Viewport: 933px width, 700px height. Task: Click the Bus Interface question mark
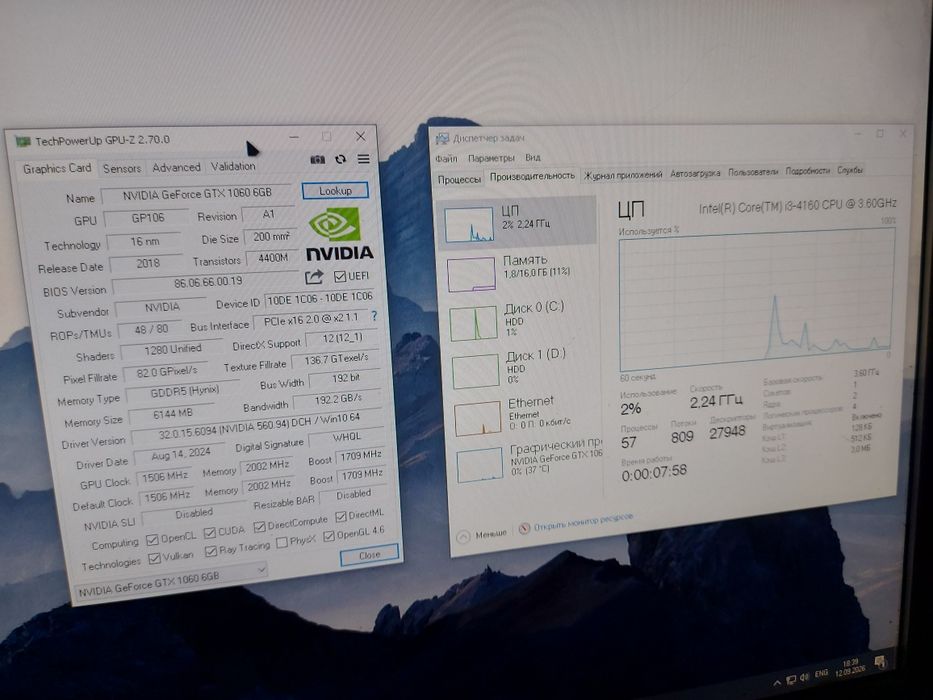pos(374,316)
